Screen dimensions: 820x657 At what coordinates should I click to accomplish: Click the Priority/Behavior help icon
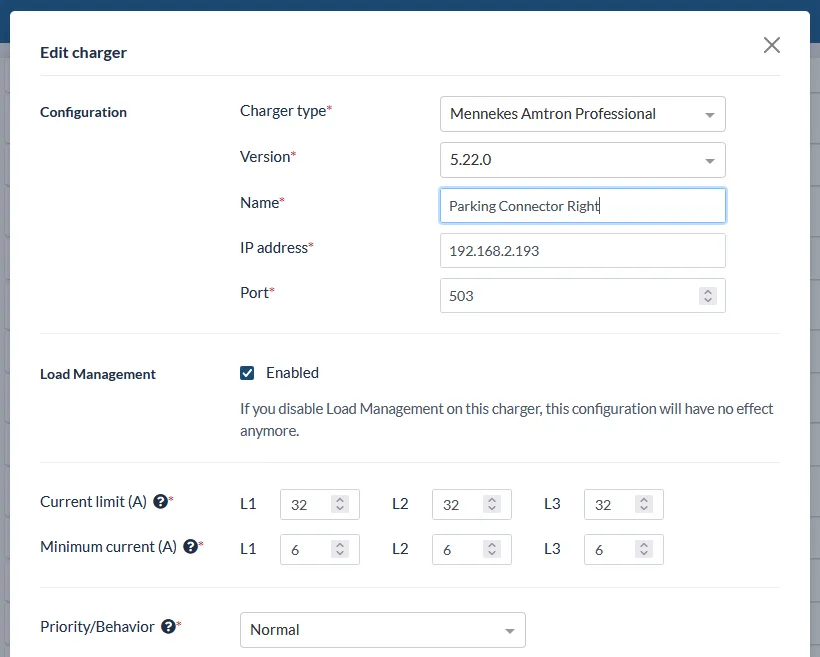pyautogui.click(x=168, y=627)
